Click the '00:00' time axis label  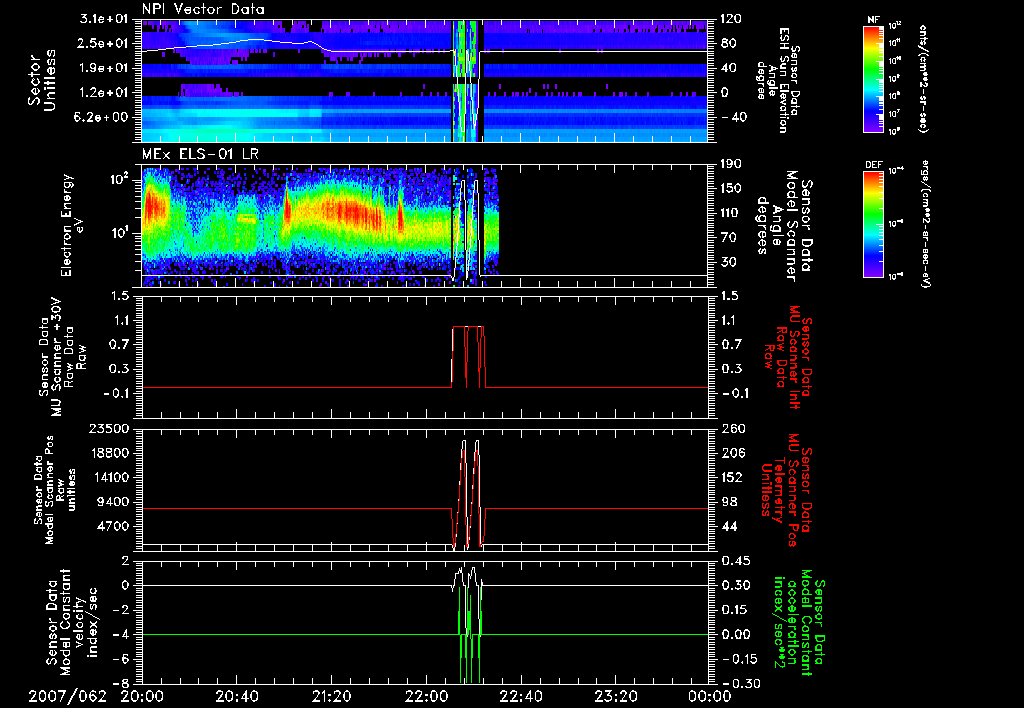click(710, 696)
